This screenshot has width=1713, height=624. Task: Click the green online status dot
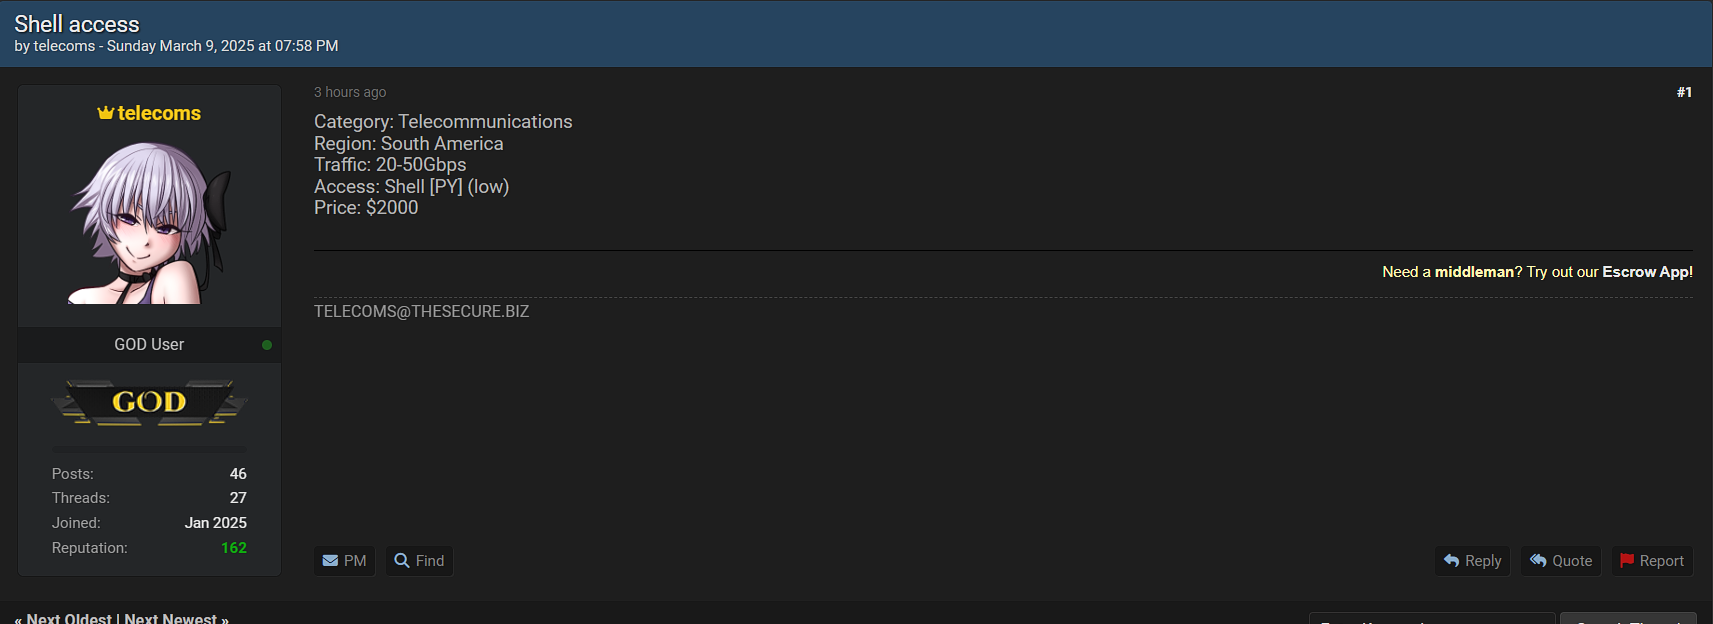pos(267,345)
